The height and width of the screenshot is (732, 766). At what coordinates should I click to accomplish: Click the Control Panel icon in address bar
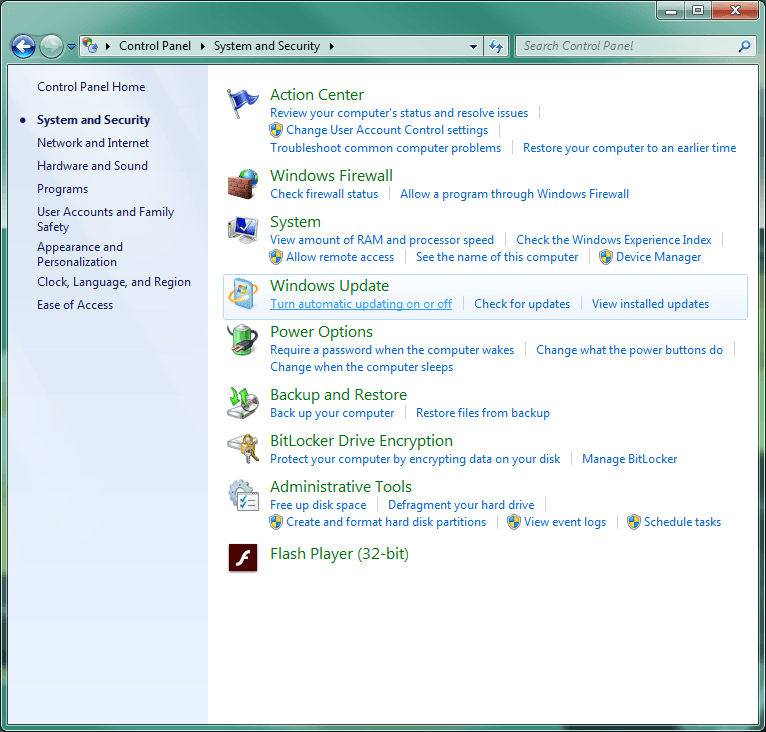[90, 46]
